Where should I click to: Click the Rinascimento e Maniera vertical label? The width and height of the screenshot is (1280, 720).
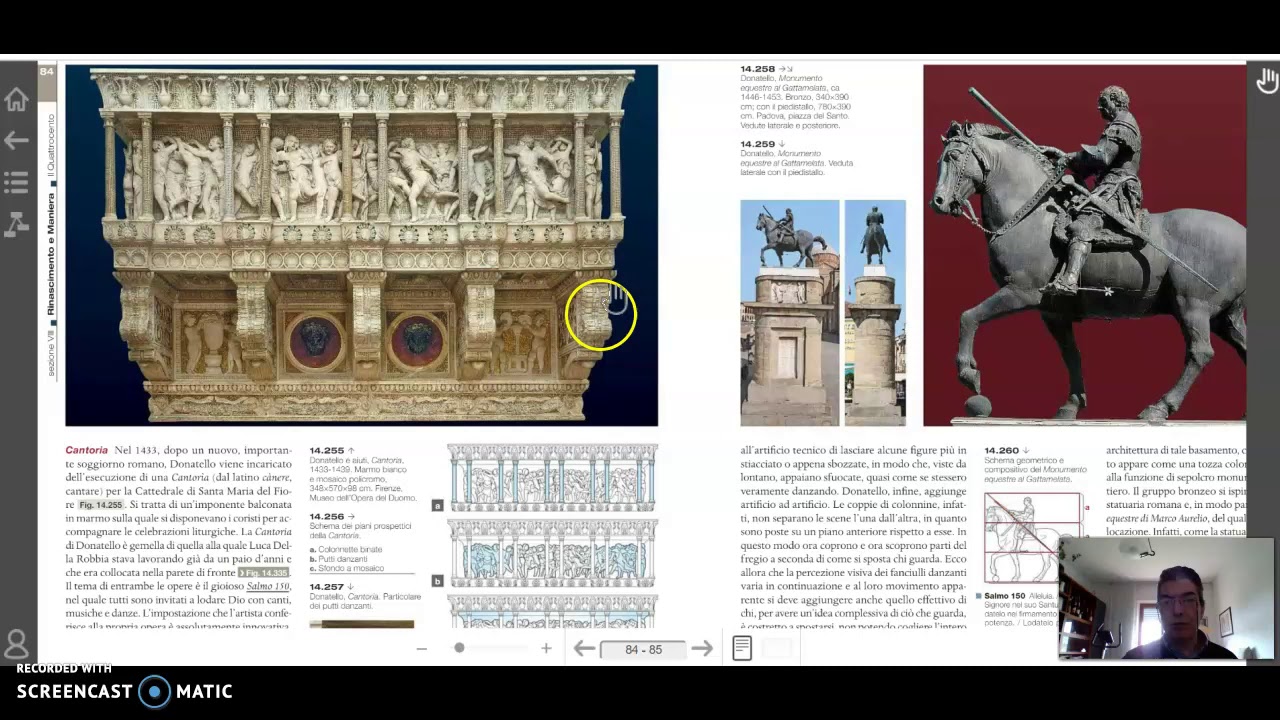click(51, 255)
